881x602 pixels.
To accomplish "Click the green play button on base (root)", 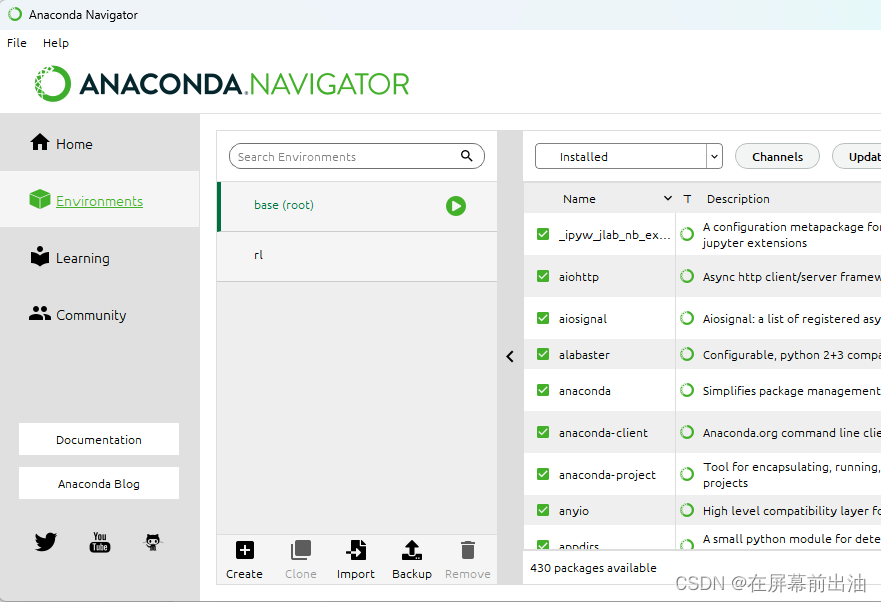I will pyautogui.click(x=456, y=206).
